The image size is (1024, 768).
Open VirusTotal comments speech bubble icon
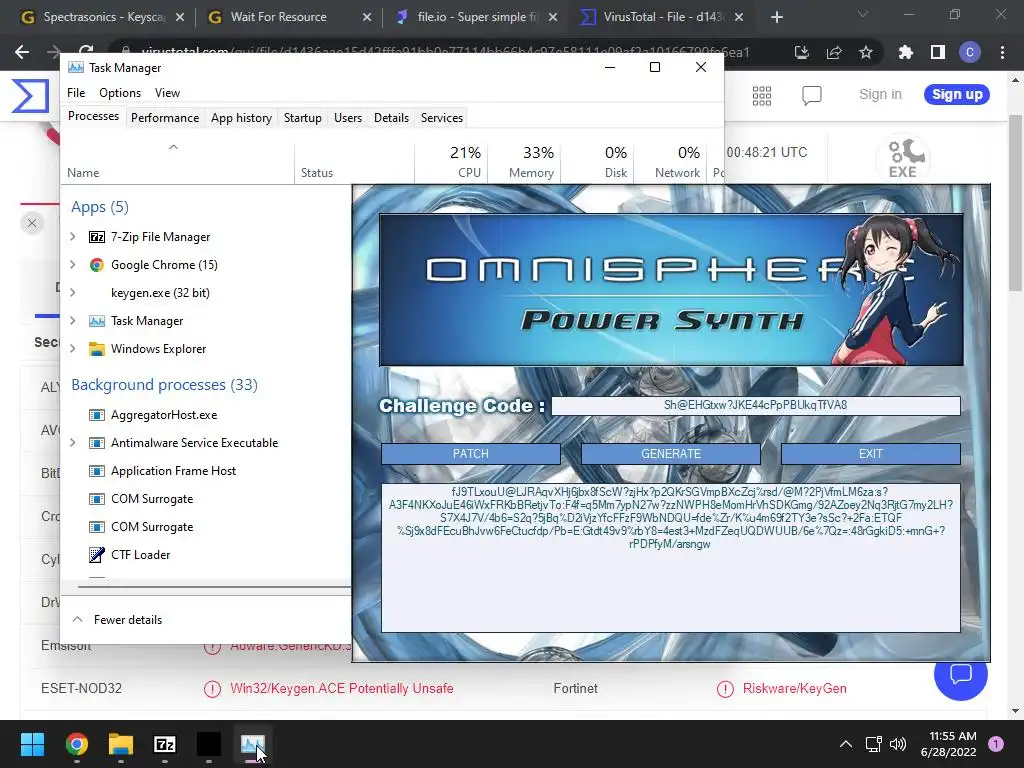pos(812,96)
